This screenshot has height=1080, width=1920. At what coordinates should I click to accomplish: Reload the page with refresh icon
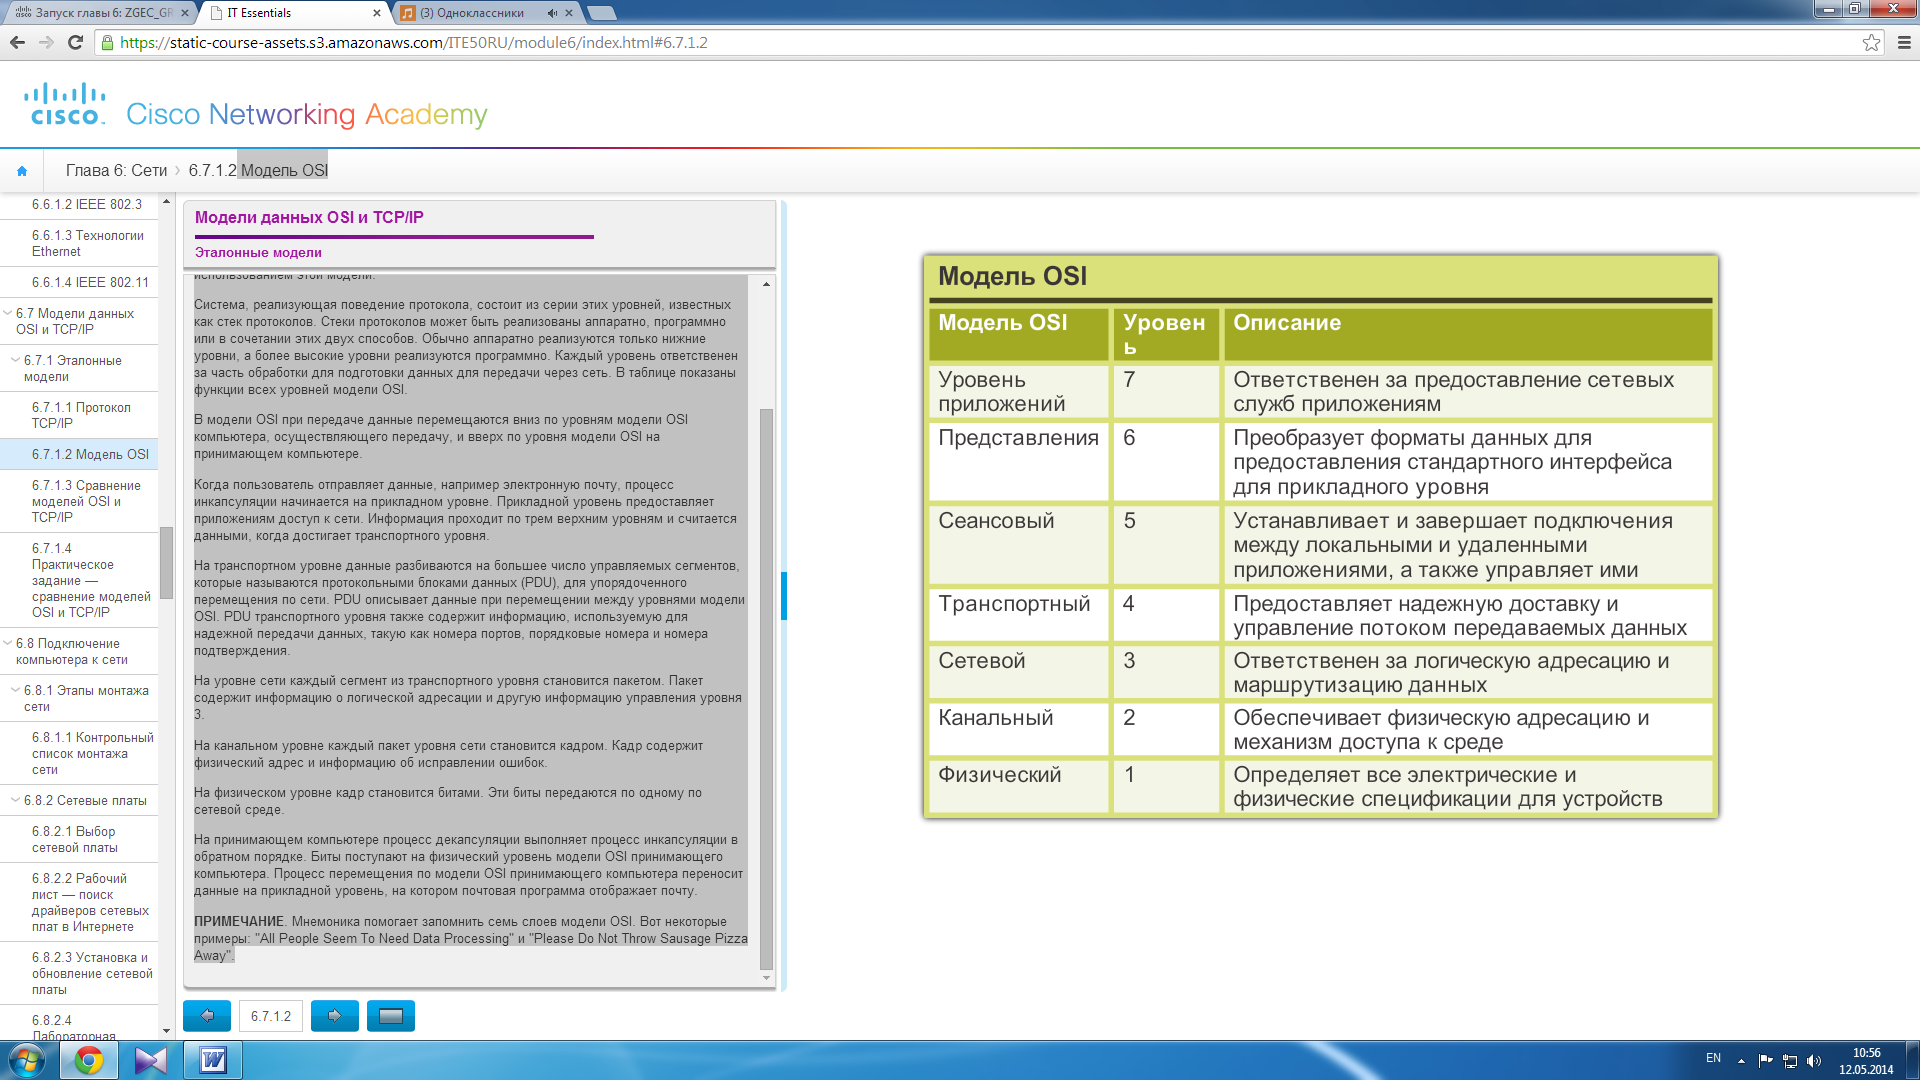click(x=75, y=42)
